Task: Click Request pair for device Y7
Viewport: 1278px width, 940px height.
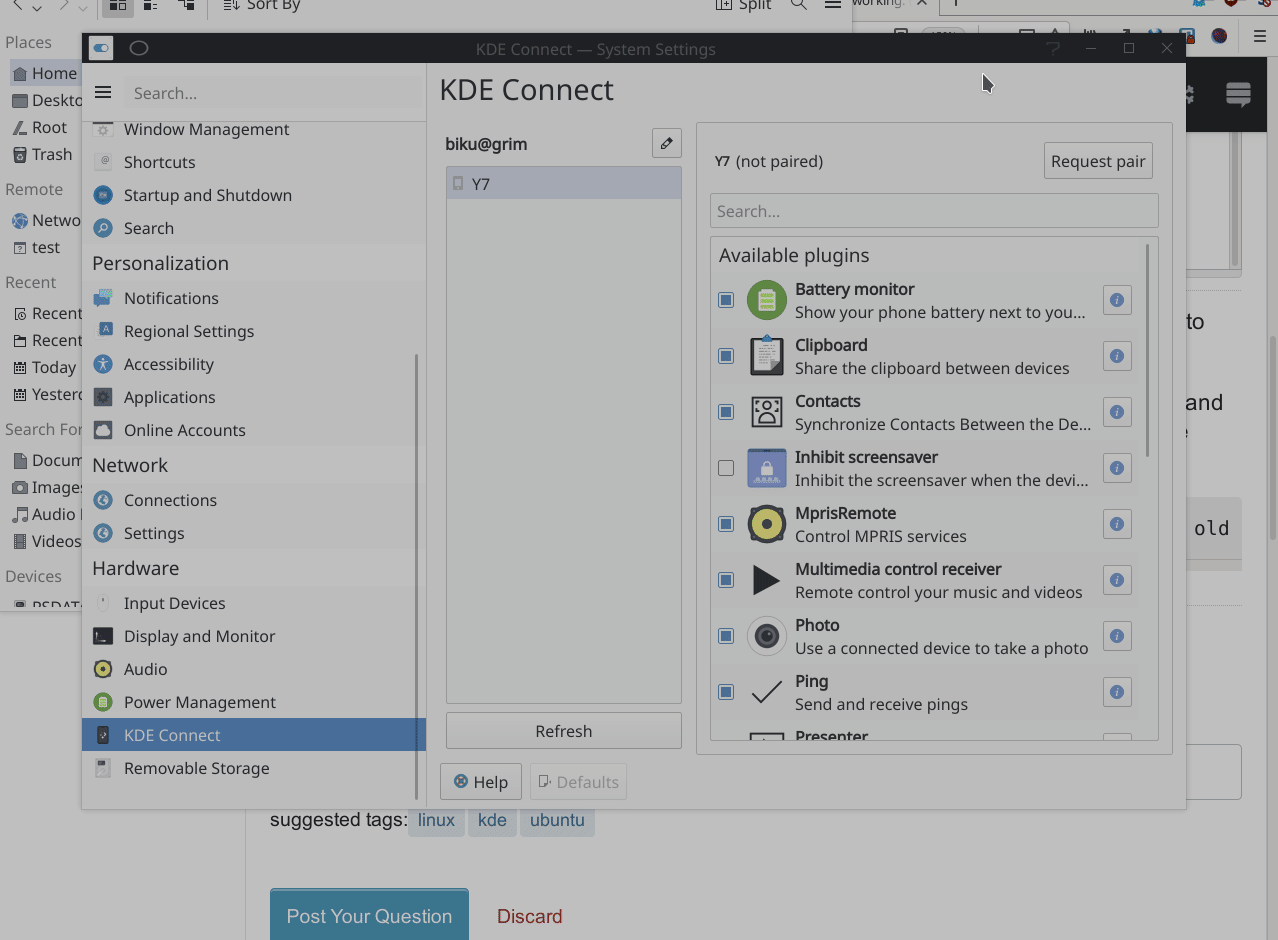Action: coord(1097,160)
